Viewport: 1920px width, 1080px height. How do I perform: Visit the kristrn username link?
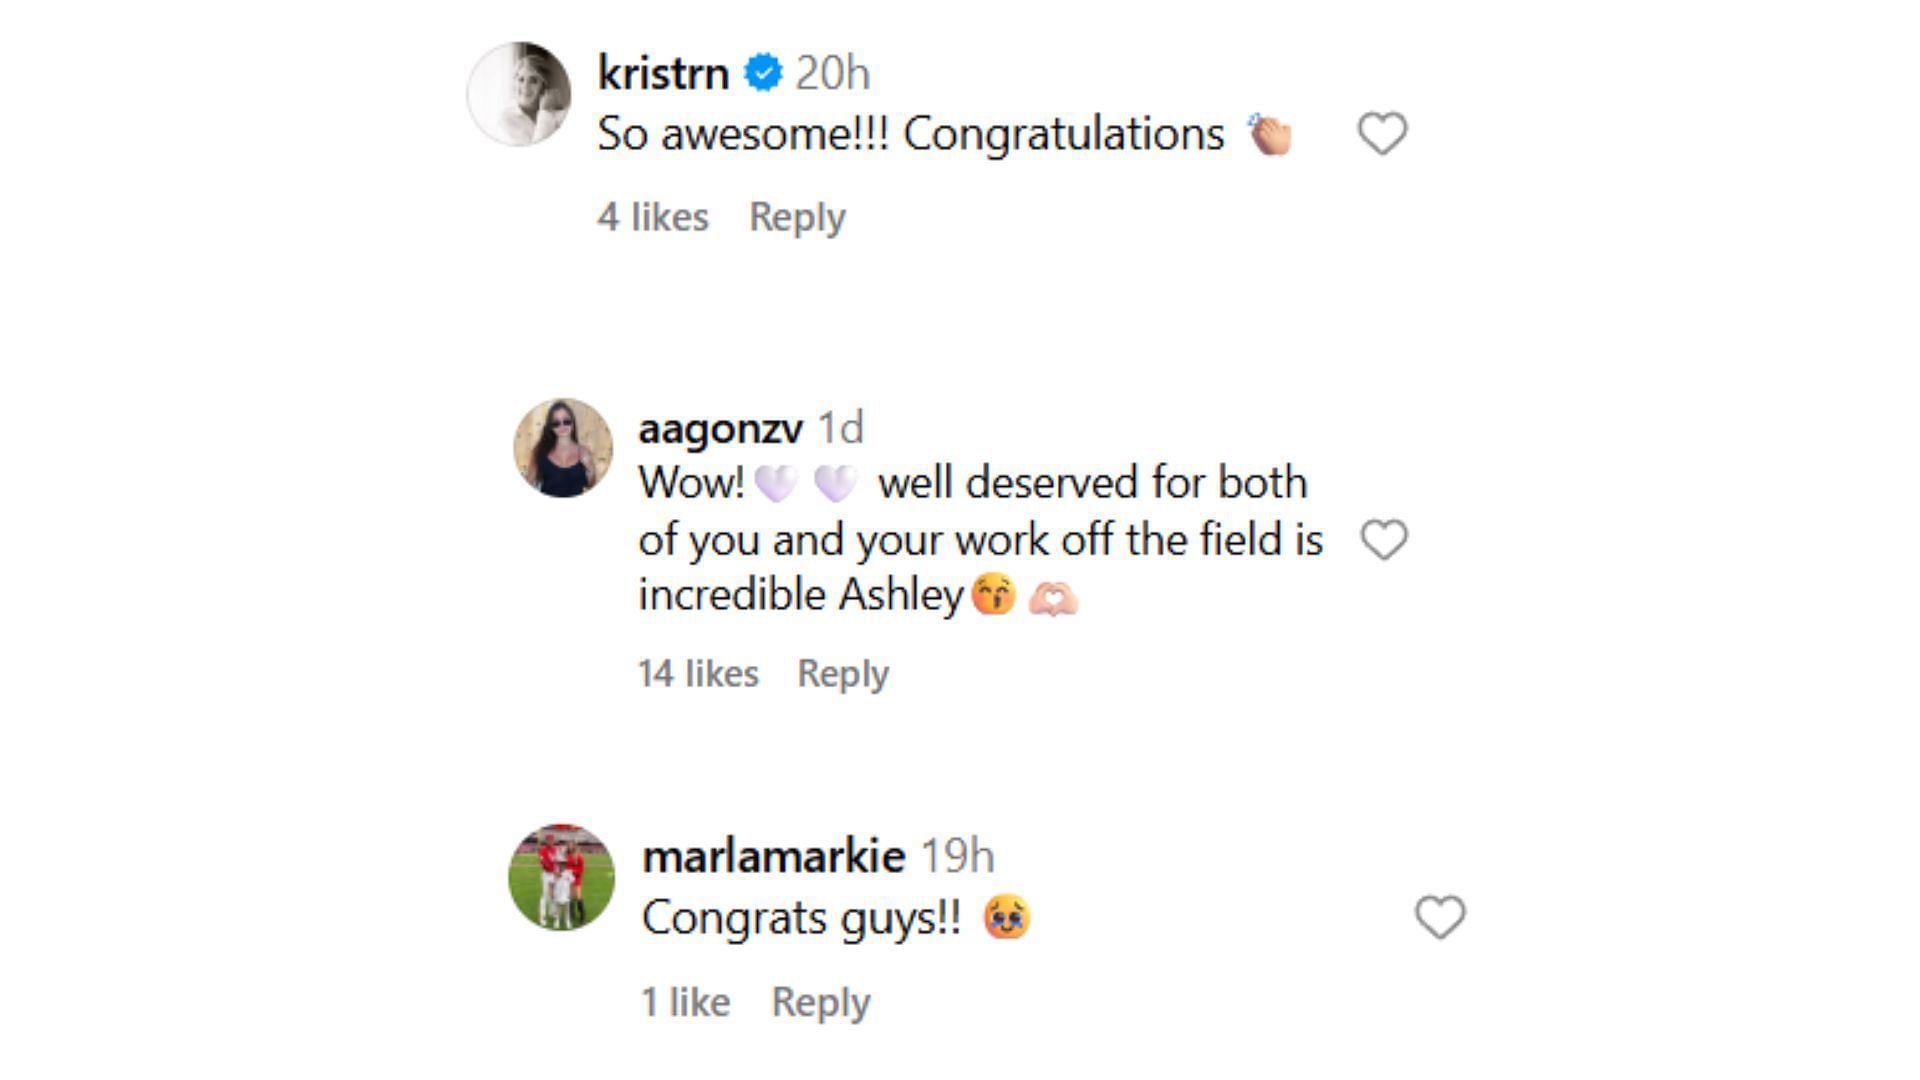point(663,73)
